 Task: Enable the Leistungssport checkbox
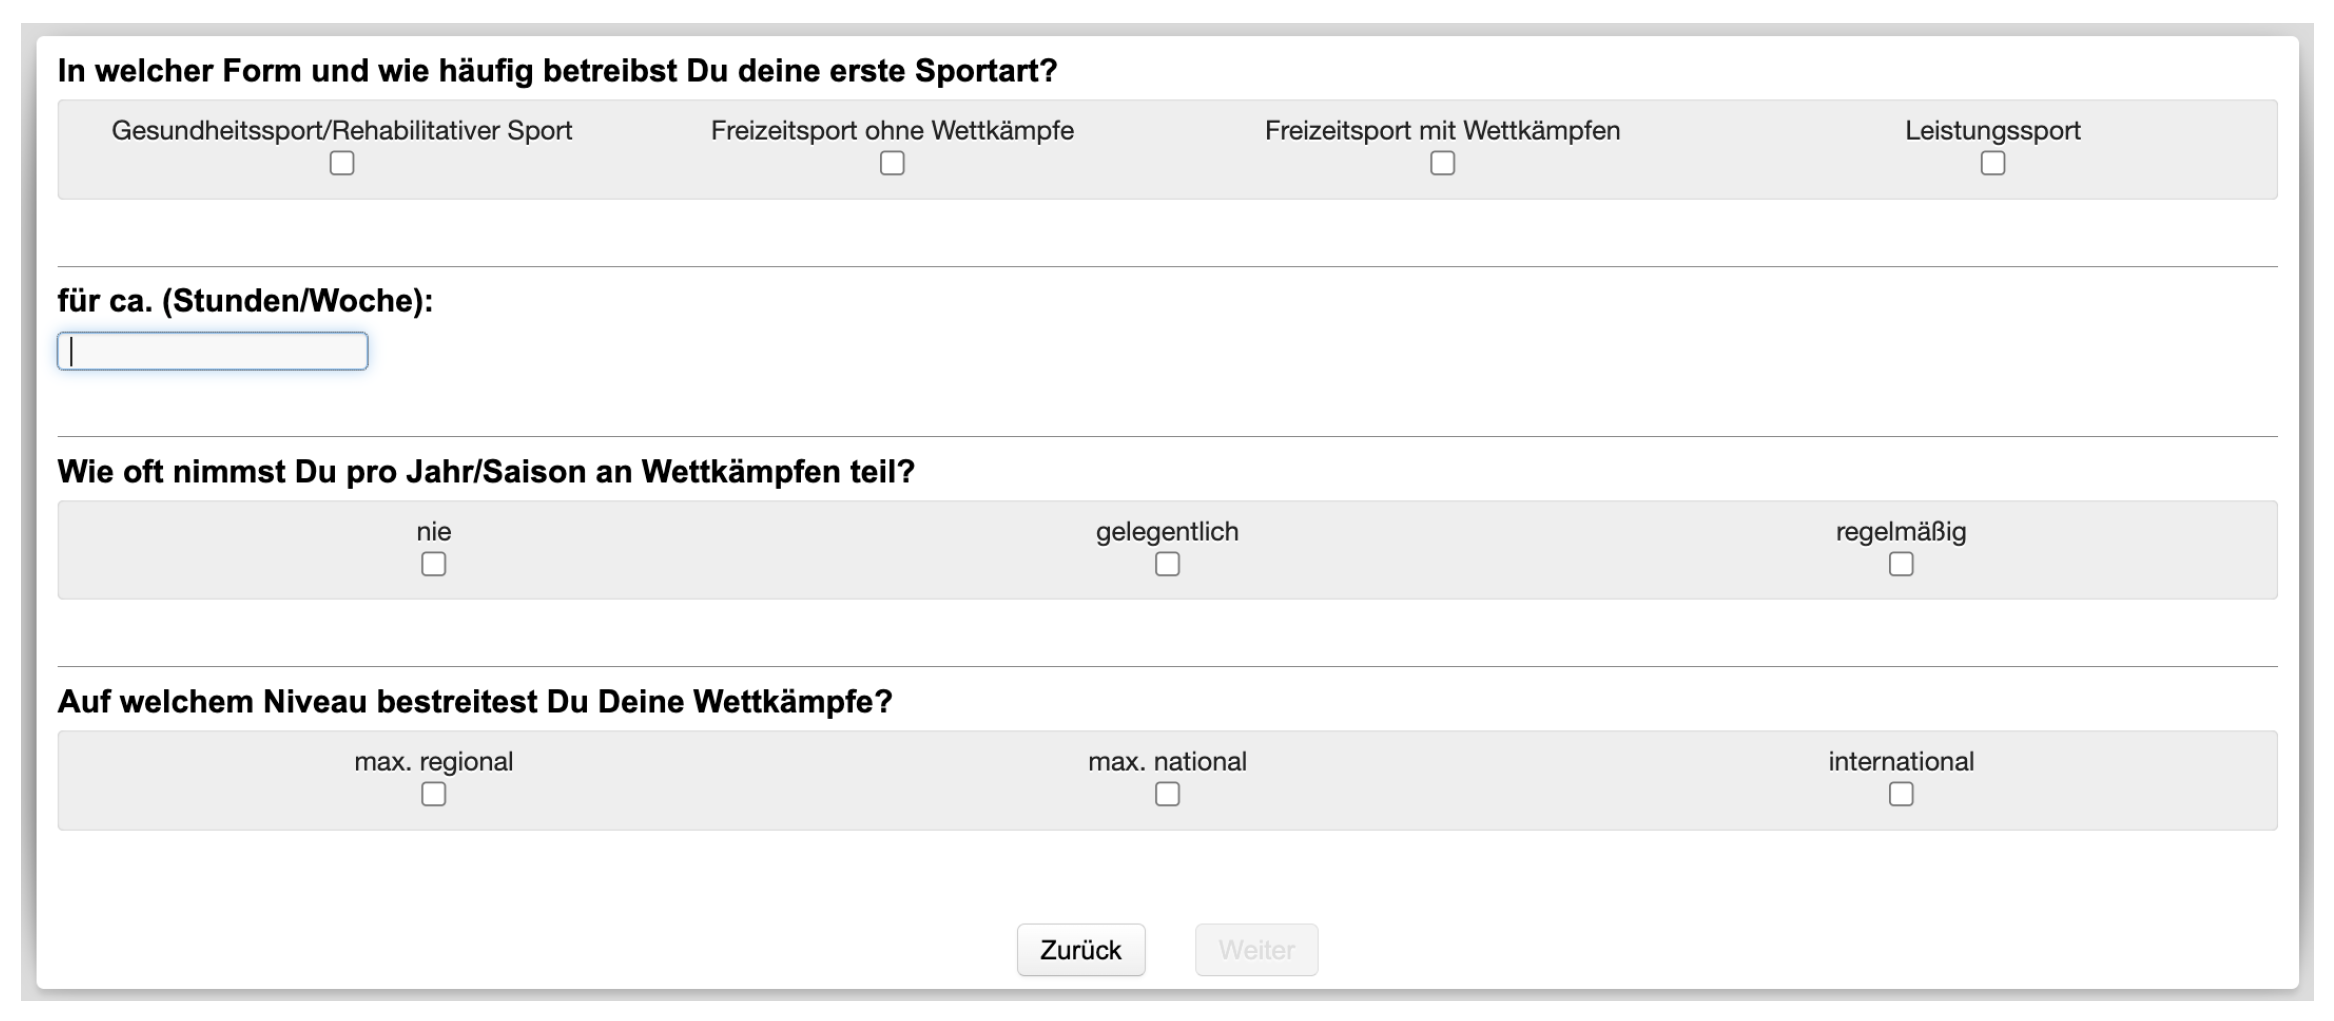coord(1992,163)
